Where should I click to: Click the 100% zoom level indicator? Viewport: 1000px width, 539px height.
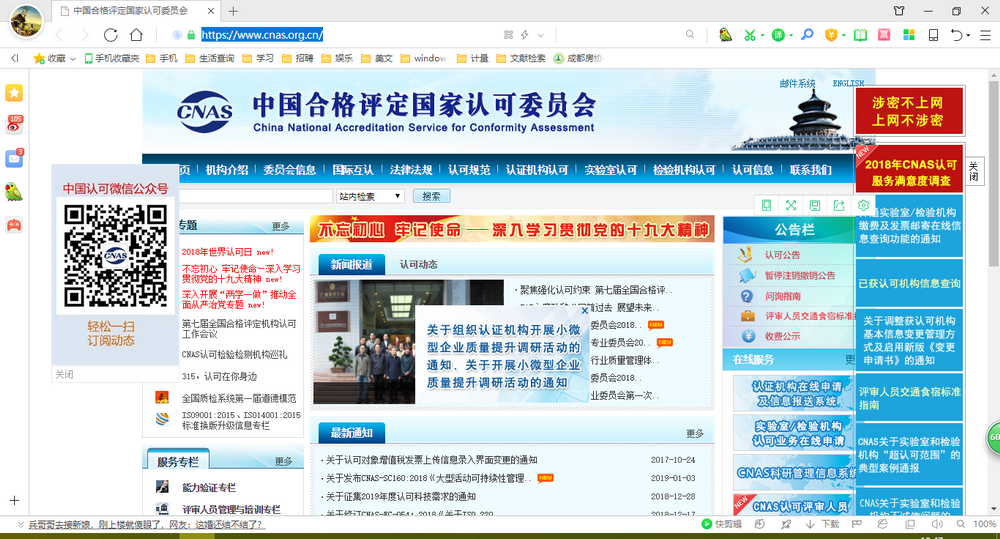point(984,524)
